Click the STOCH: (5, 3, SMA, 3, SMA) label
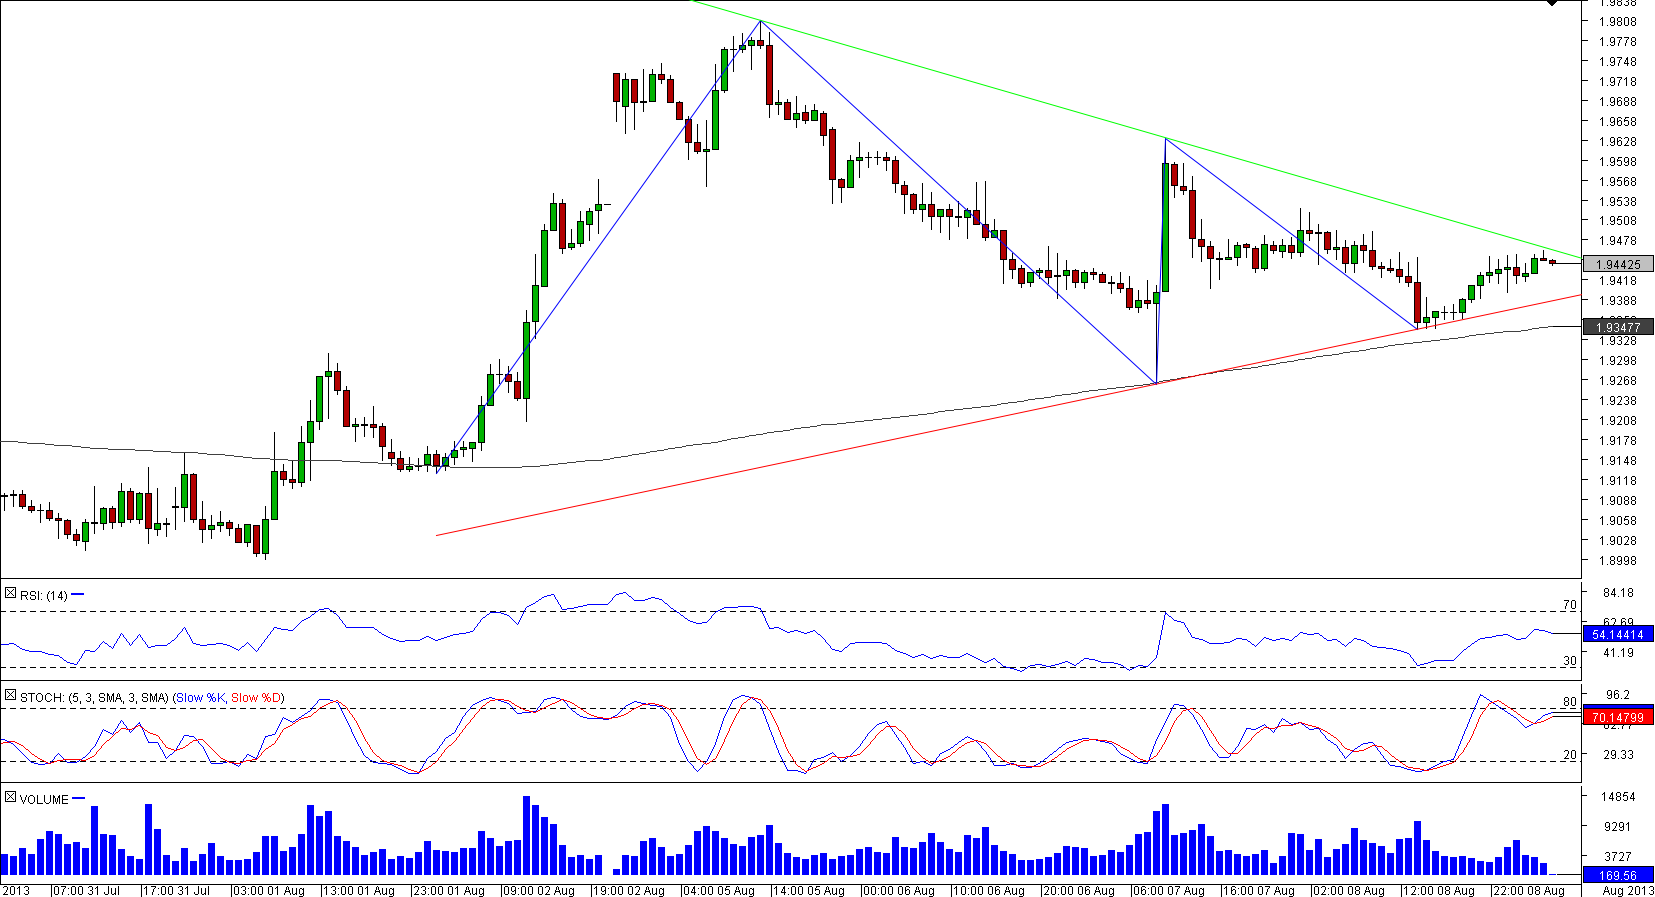Image resolution: width=1655 pixels, height=897 pixels. click(94, 697)
